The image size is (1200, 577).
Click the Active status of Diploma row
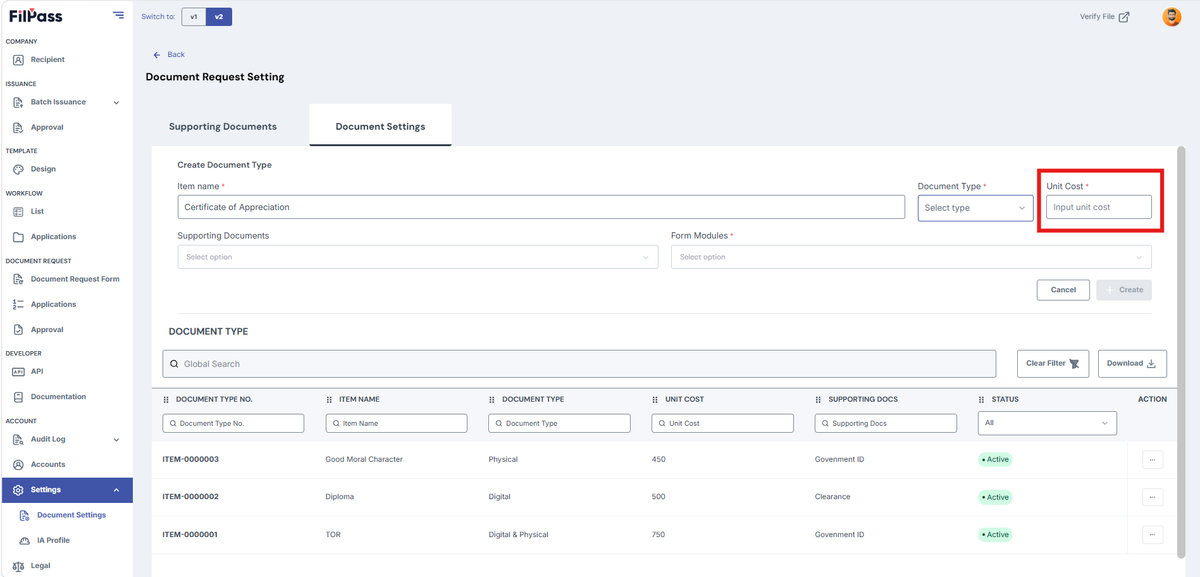pyautogui.click(x=996, y=497)
